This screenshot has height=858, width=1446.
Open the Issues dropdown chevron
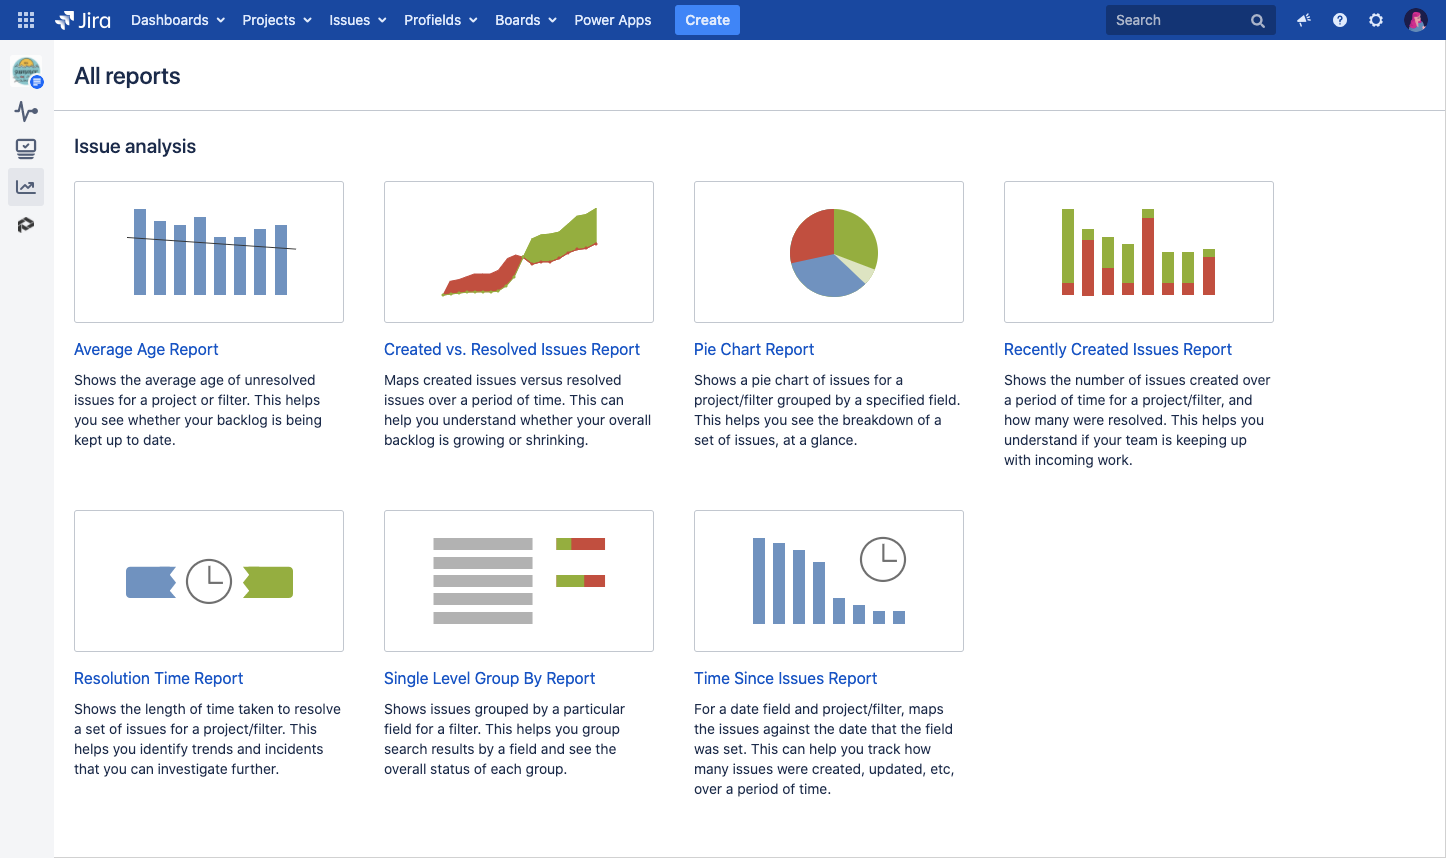coord(381,19)
